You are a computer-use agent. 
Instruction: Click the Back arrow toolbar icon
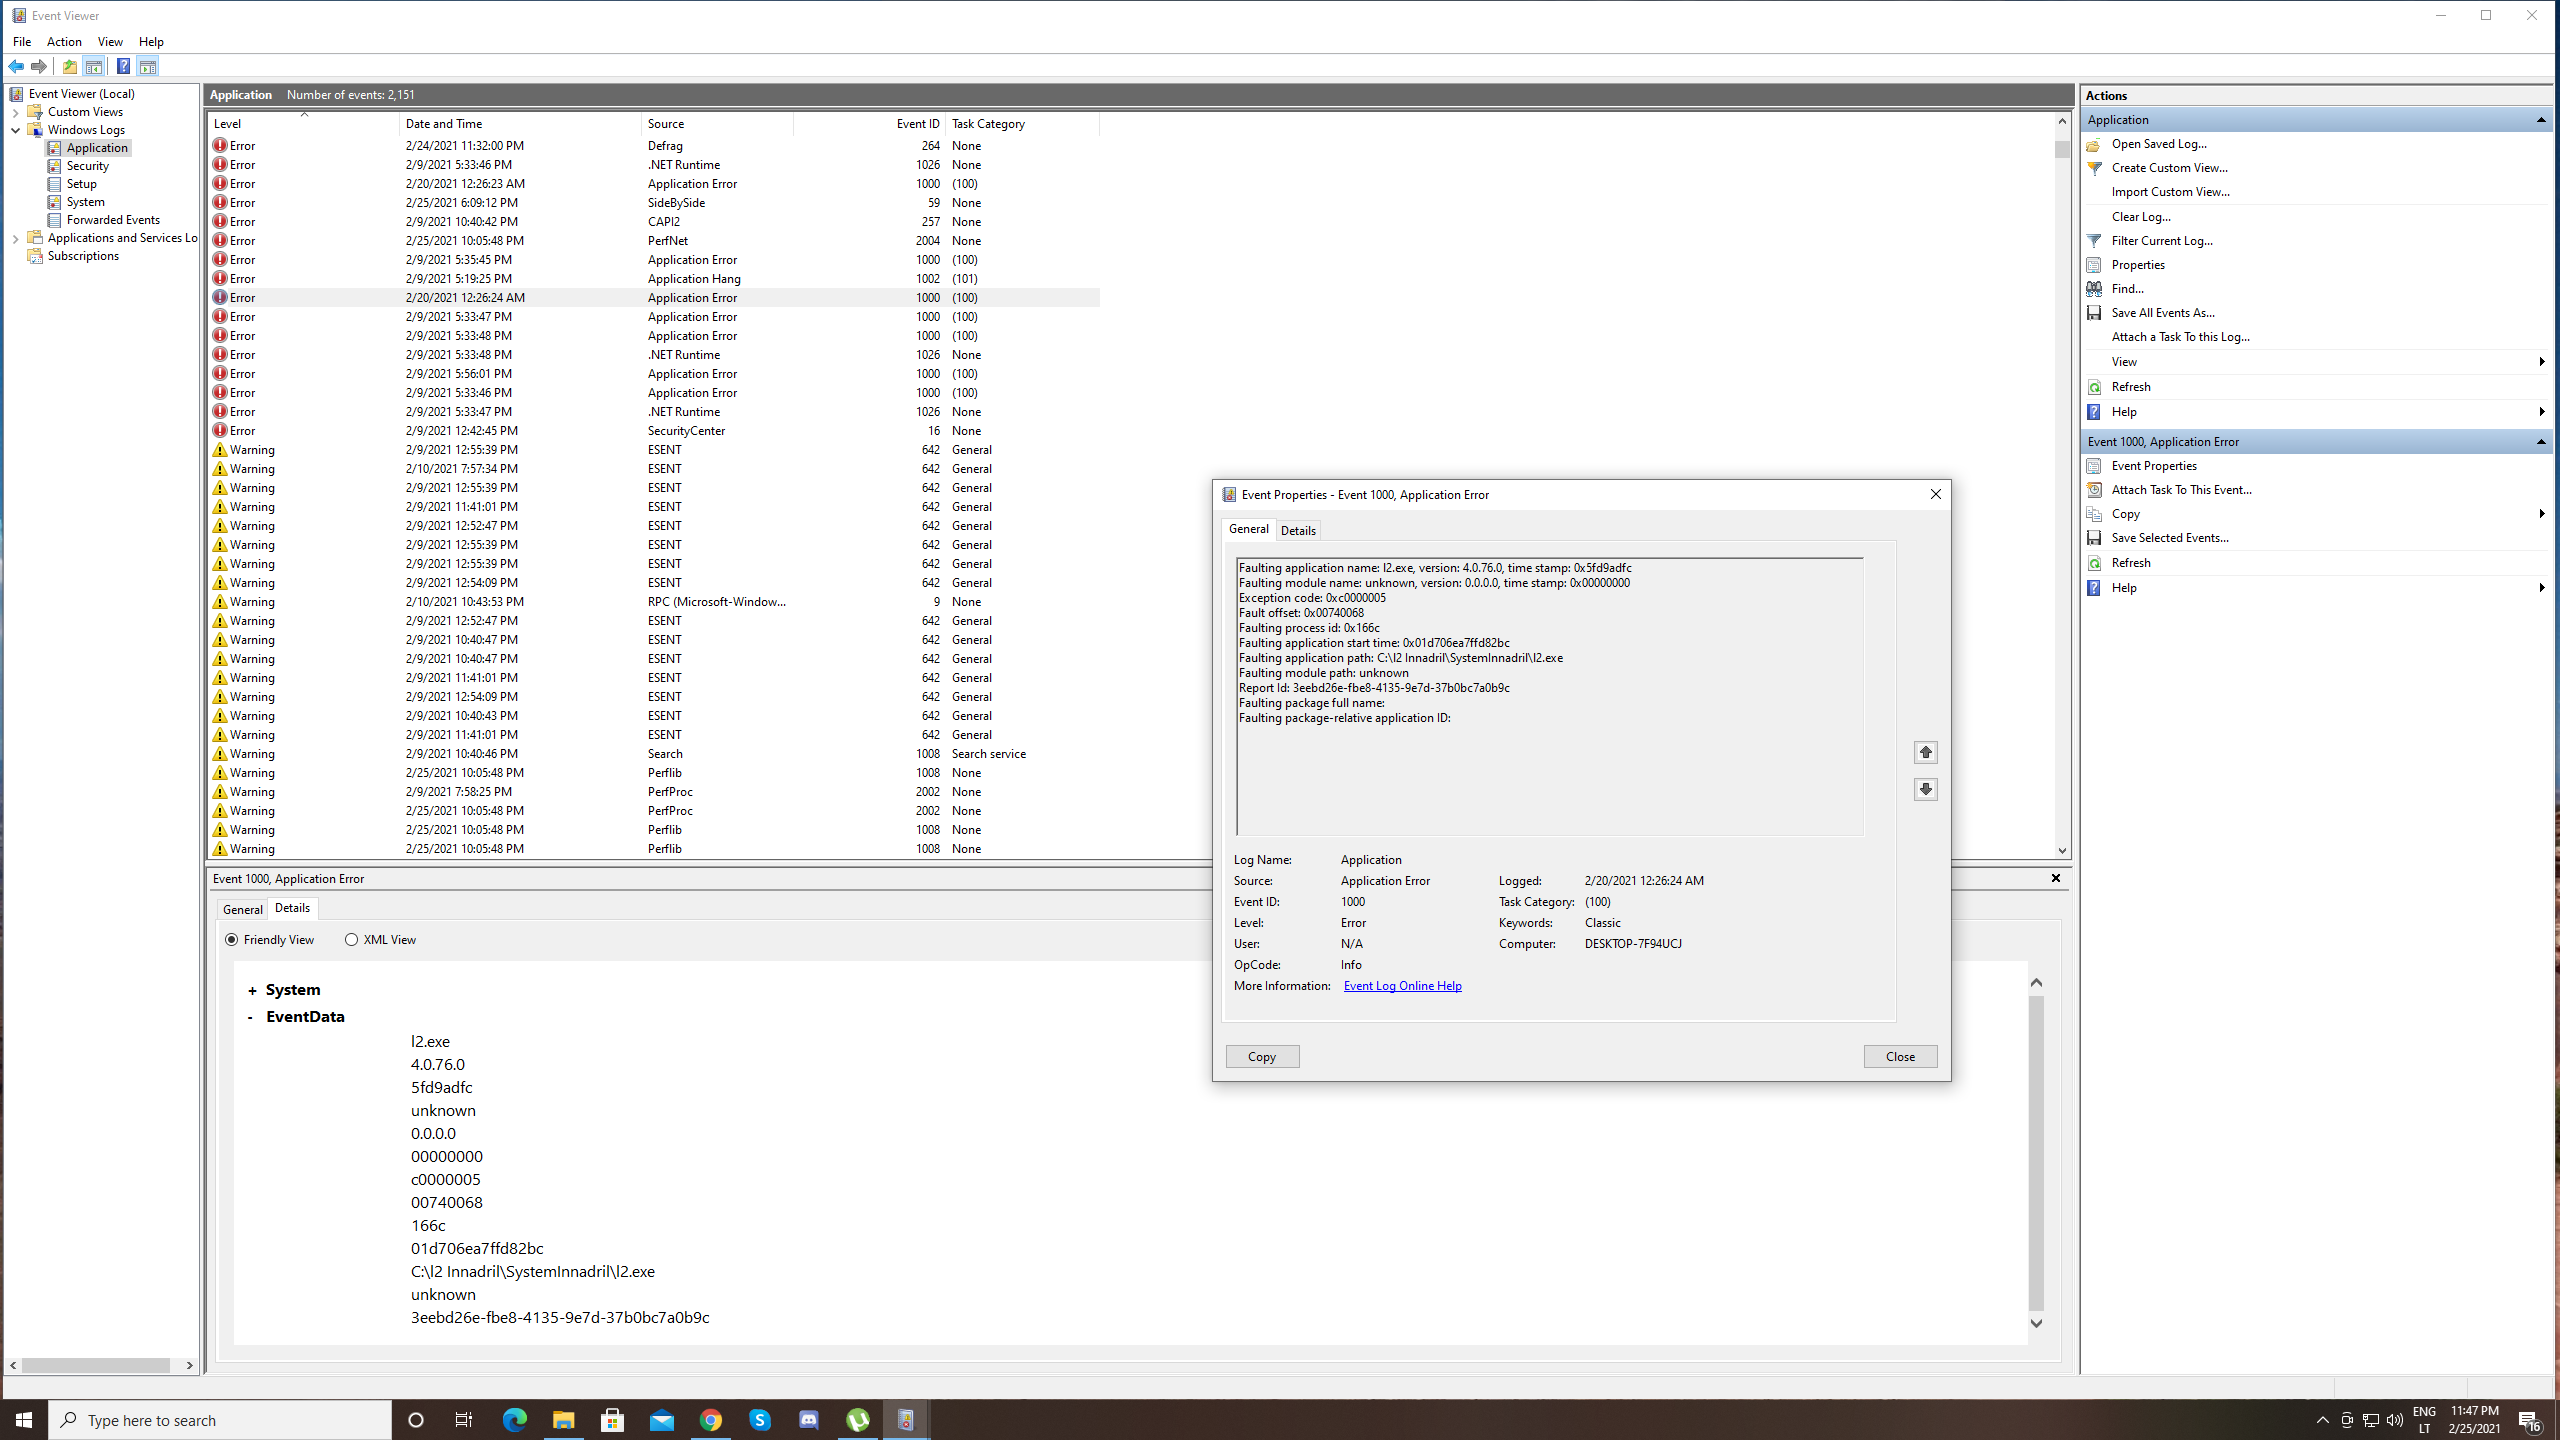(16, 66)
